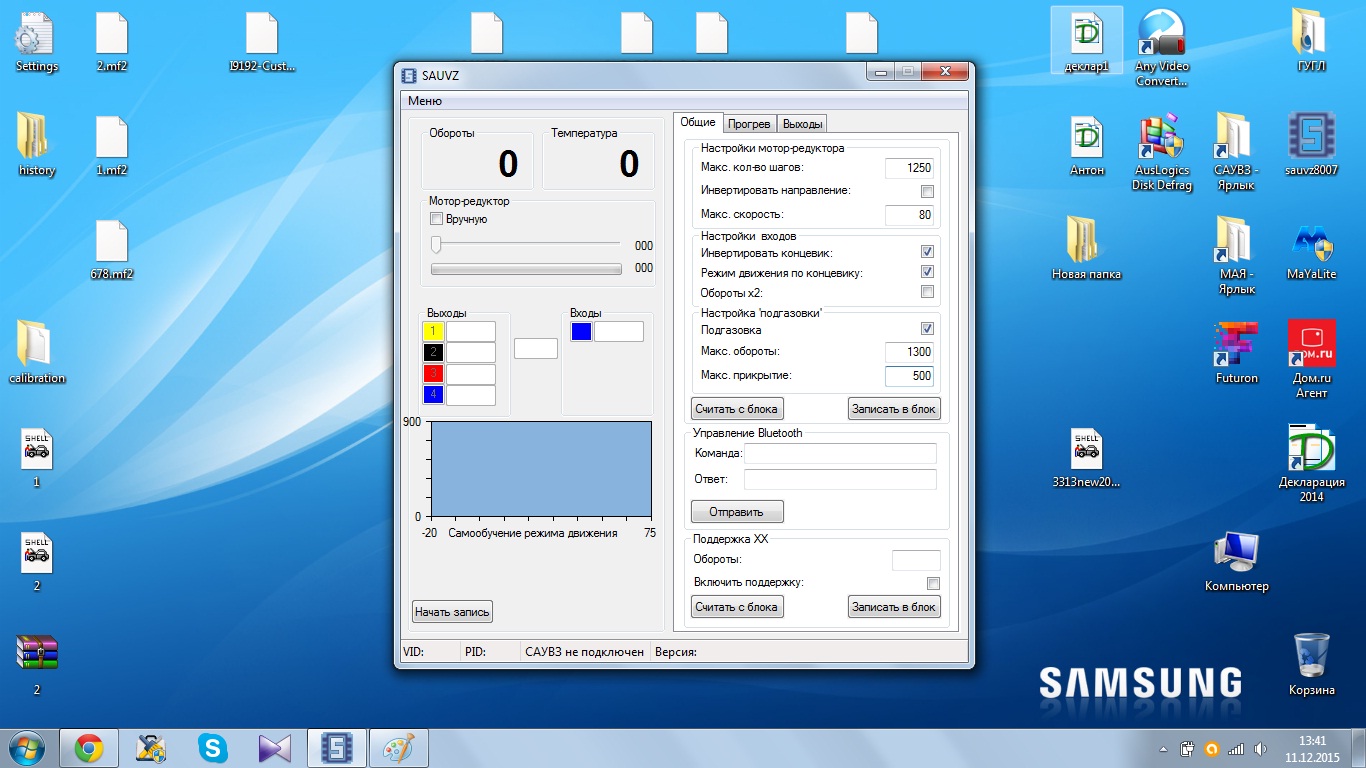Send the Bluetooth command with Отправить

click(x=737, y=512)
